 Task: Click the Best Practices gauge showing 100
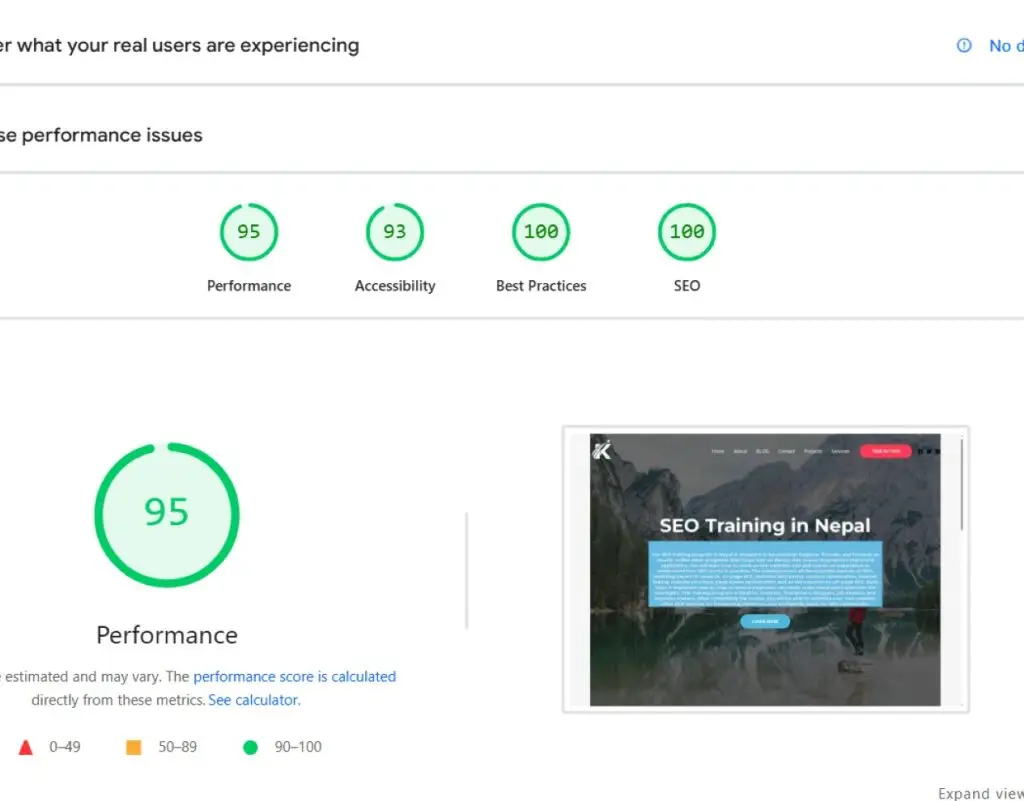(x=540, y=231)
